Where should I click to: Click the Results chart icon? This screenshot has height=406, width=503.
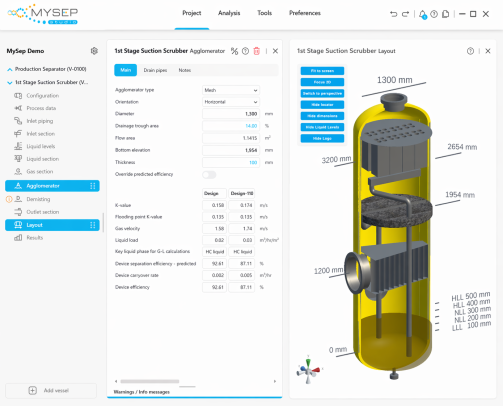[18, 238]
